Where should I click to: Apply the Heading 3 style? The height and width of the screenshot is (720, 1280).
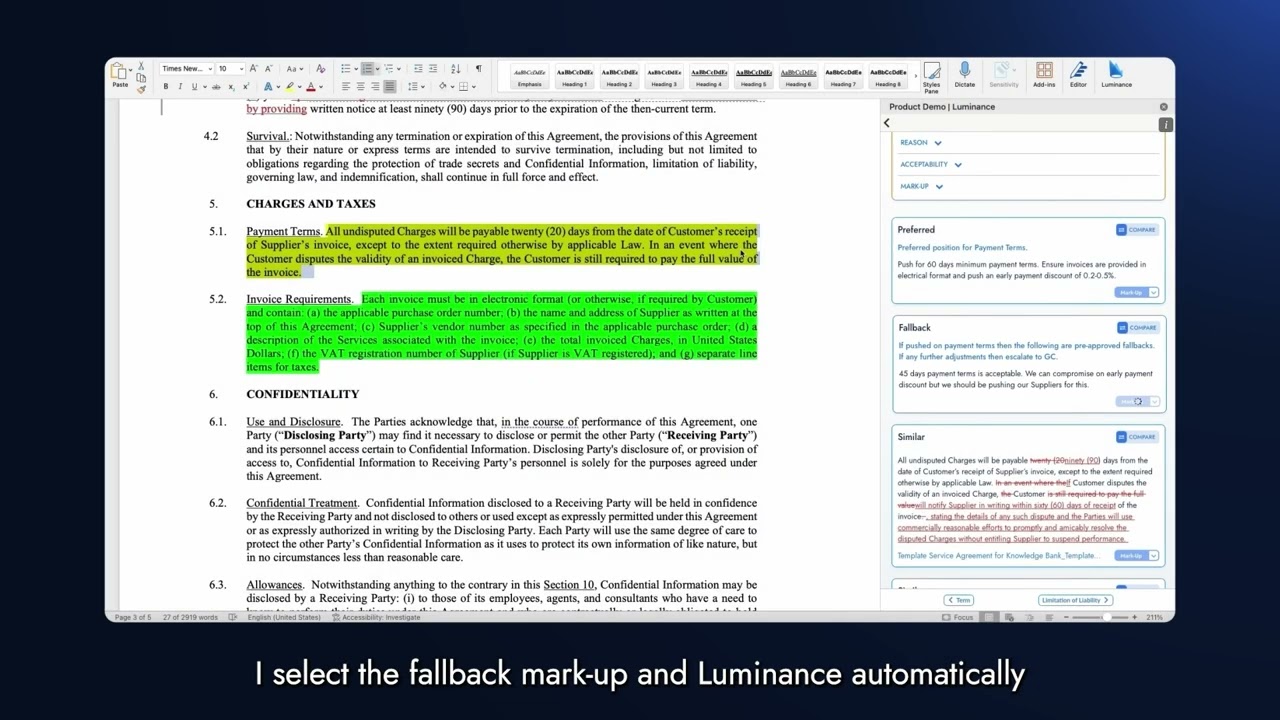point(664,77)
